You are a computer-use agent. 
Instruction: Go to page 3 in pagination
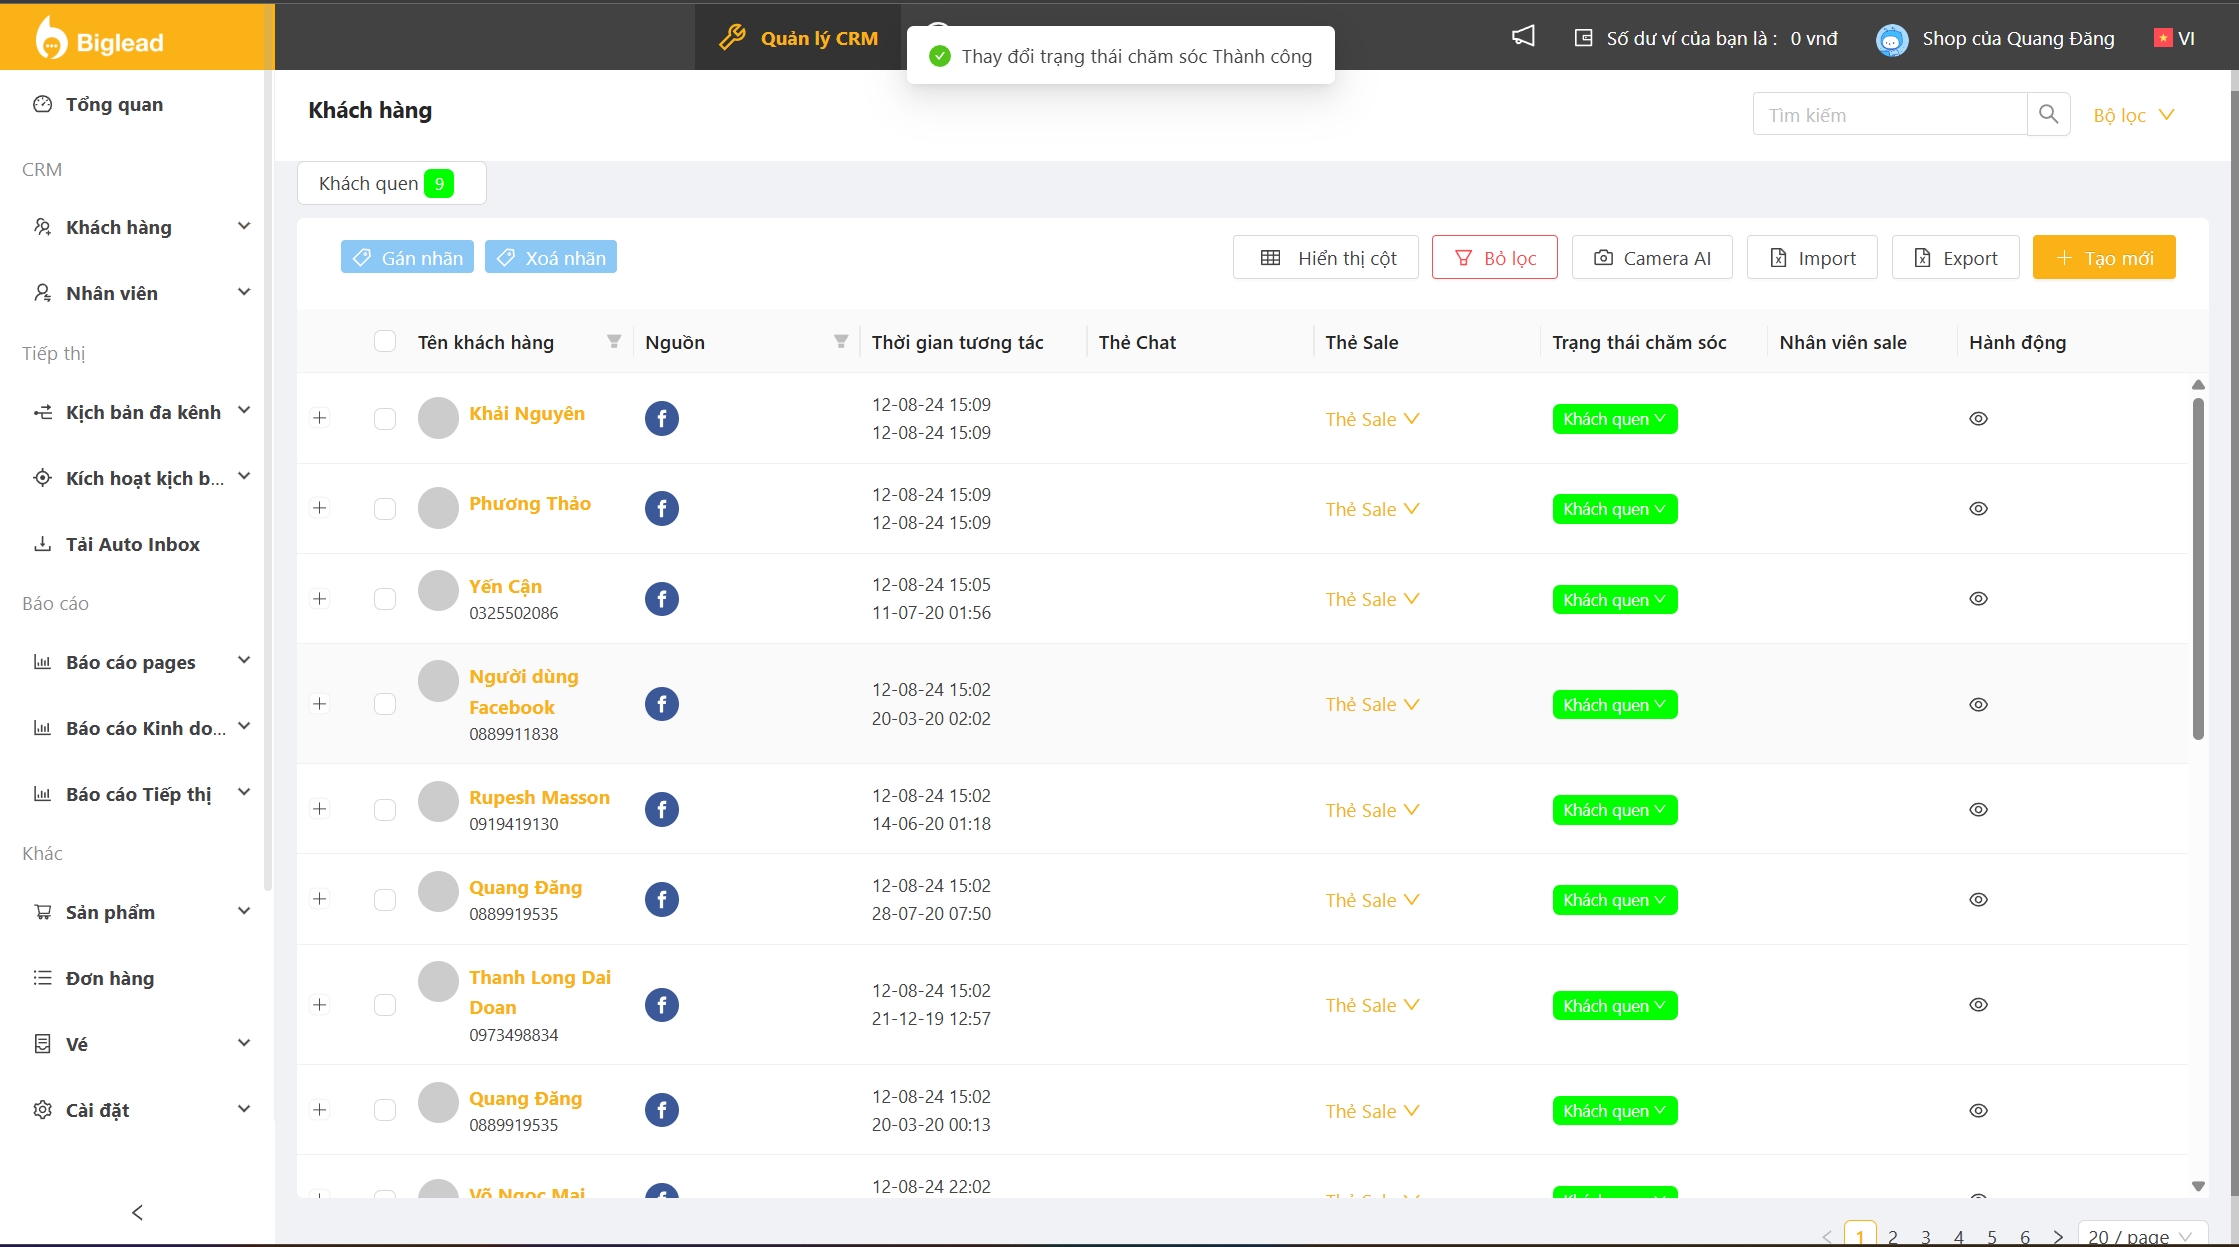pyautogui.click(x=1926, y=1237)
